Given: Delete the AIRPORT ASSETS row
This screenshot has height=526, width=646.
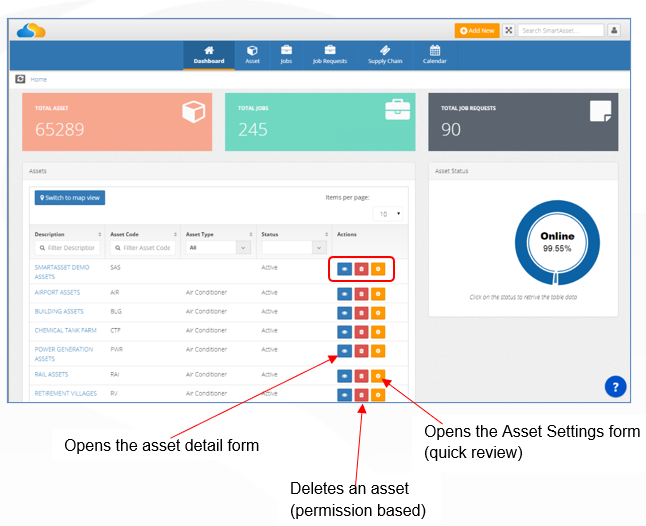Looking at the screenshot, I should (361, 294).
